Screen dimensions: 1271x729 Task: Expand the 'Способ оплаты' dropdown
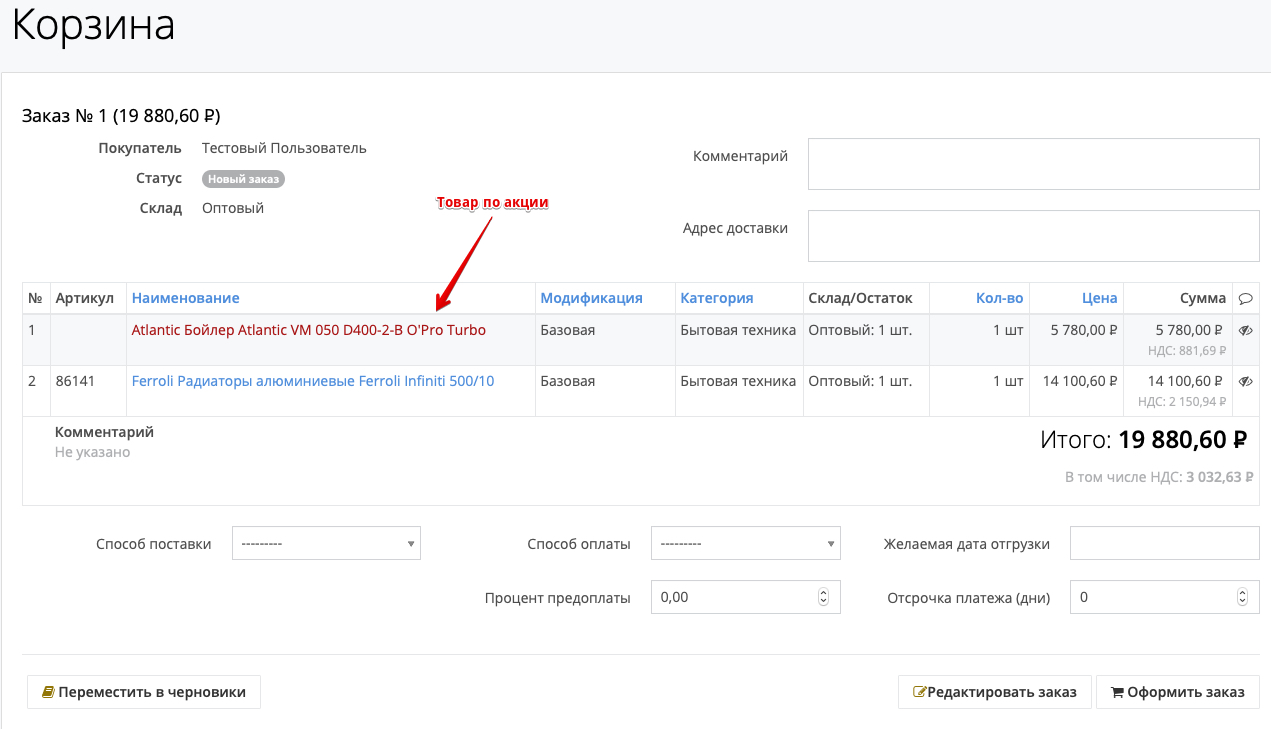[745, 543]
